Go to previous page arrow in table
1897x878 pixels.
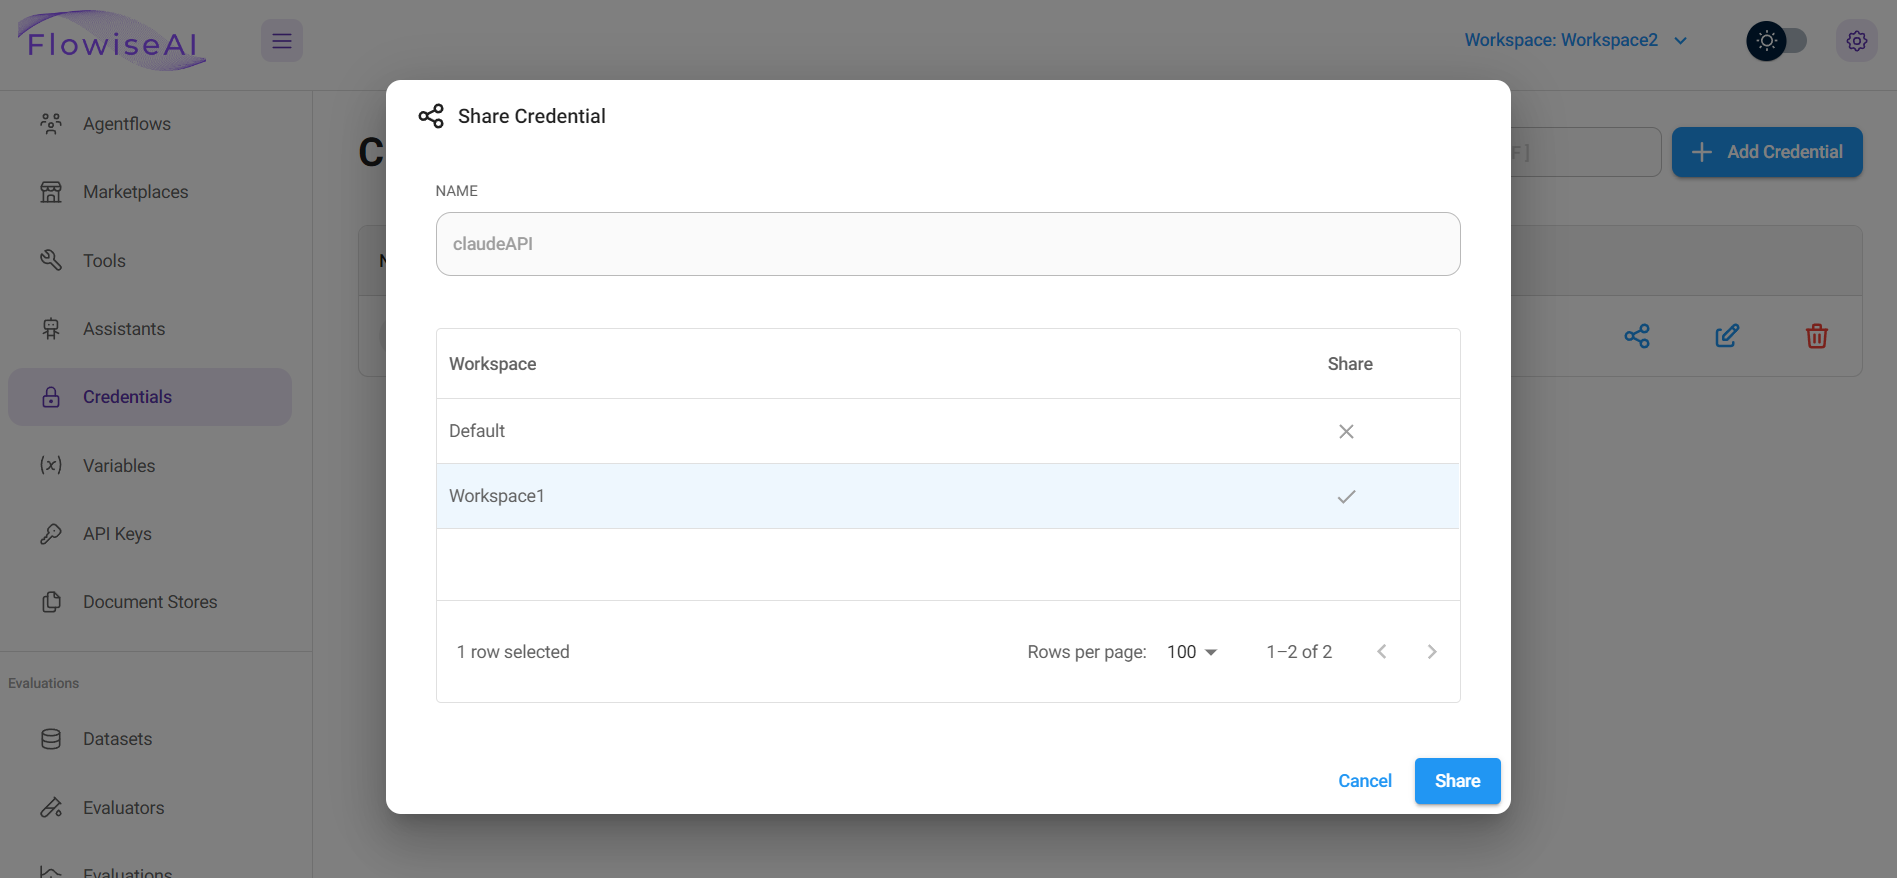1381,652
